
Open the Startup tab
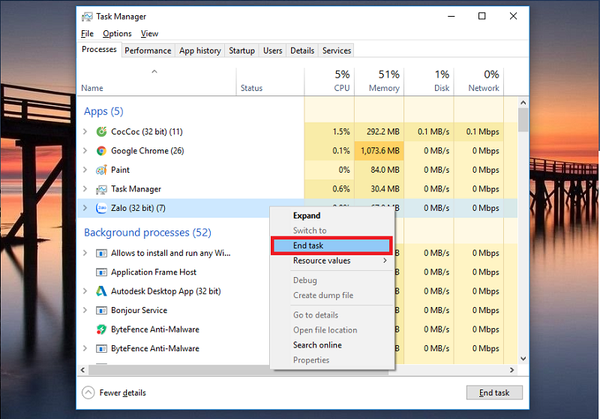pyautogui.click(x=241, y=50)
